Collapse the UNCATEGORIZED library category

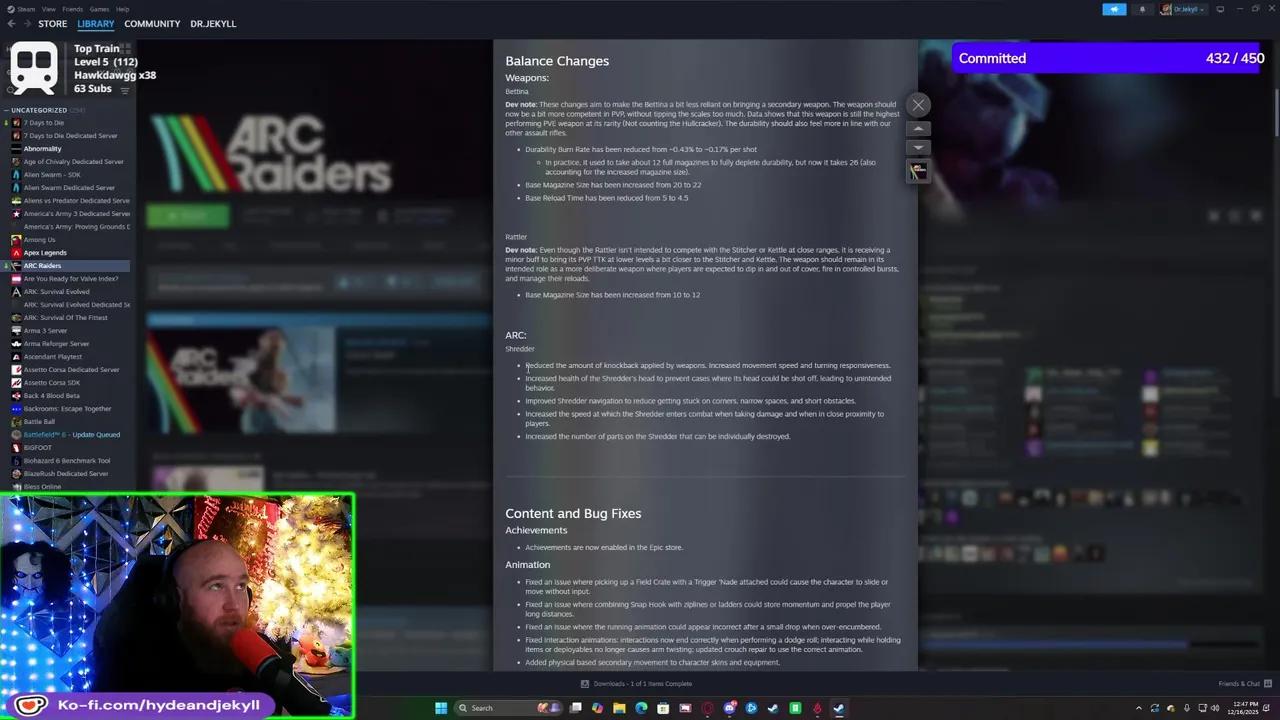[x=6, y=110]
